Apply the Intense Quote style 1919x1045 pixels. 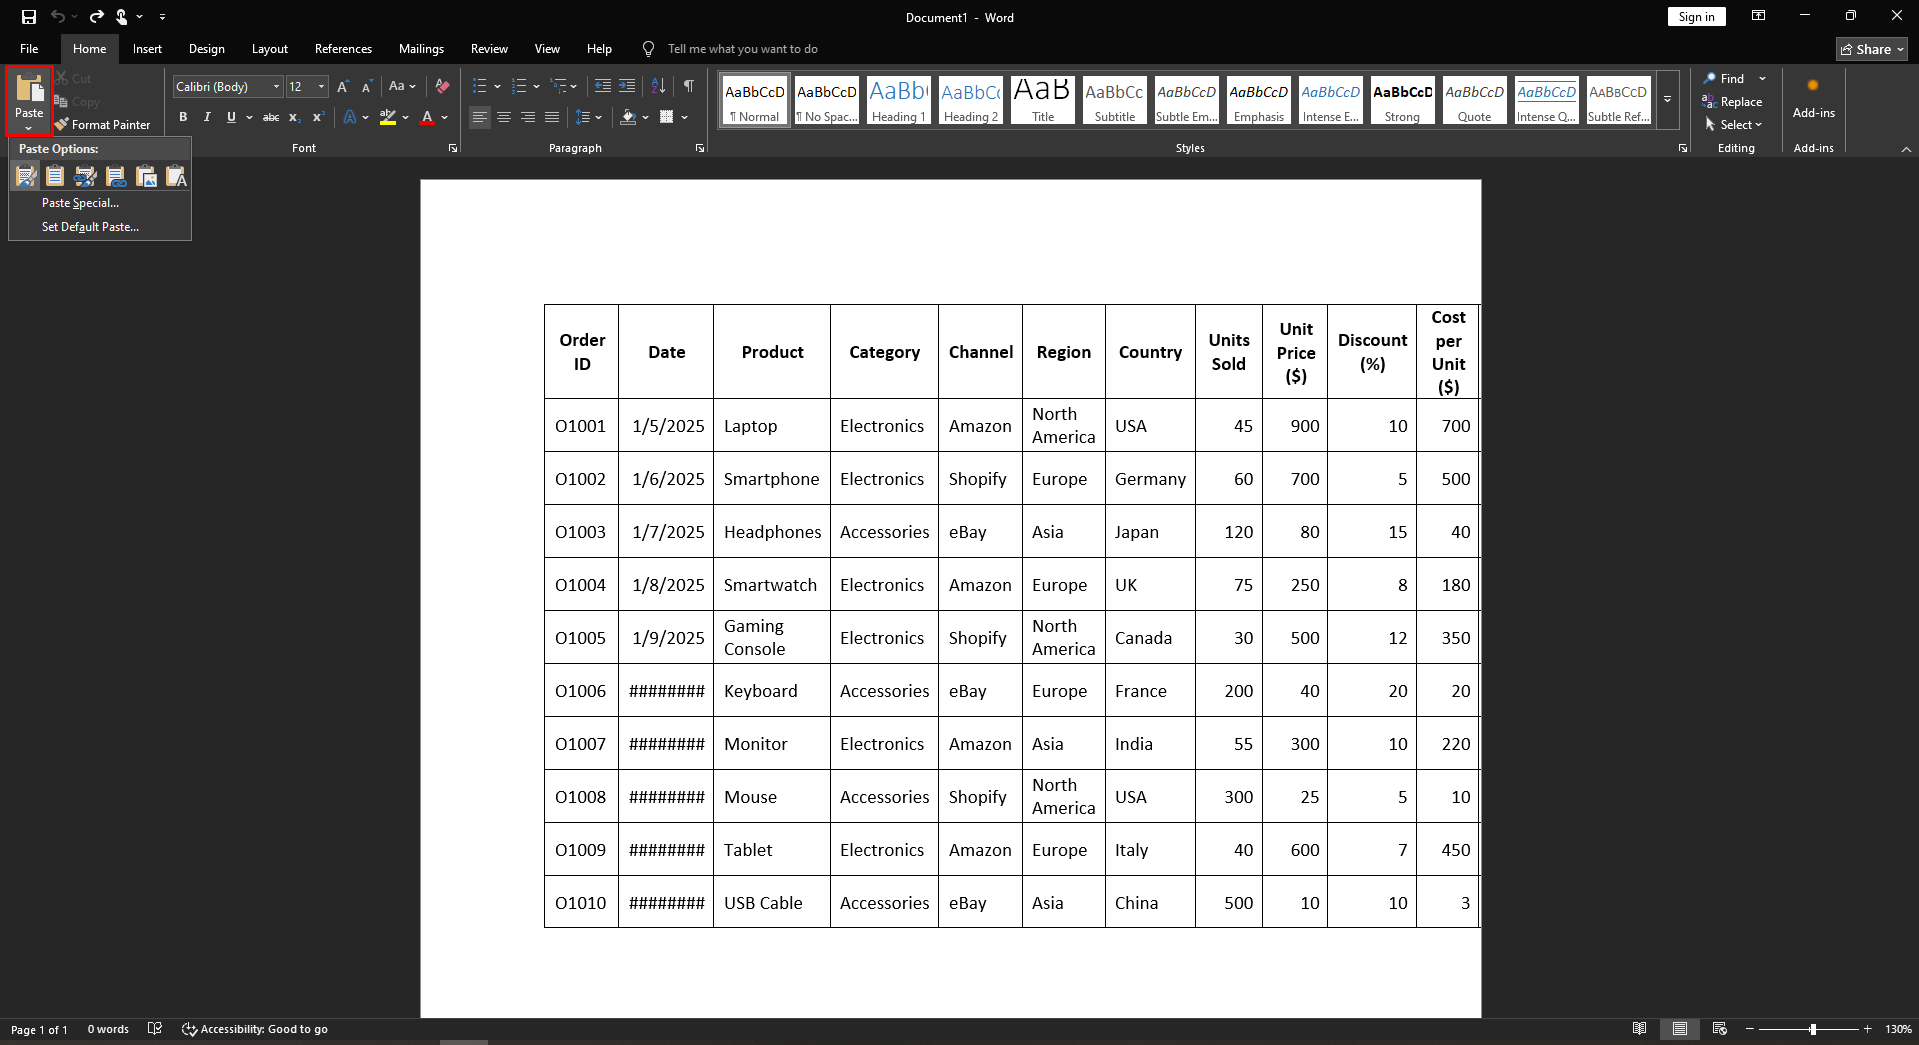tap(1546, 100)
